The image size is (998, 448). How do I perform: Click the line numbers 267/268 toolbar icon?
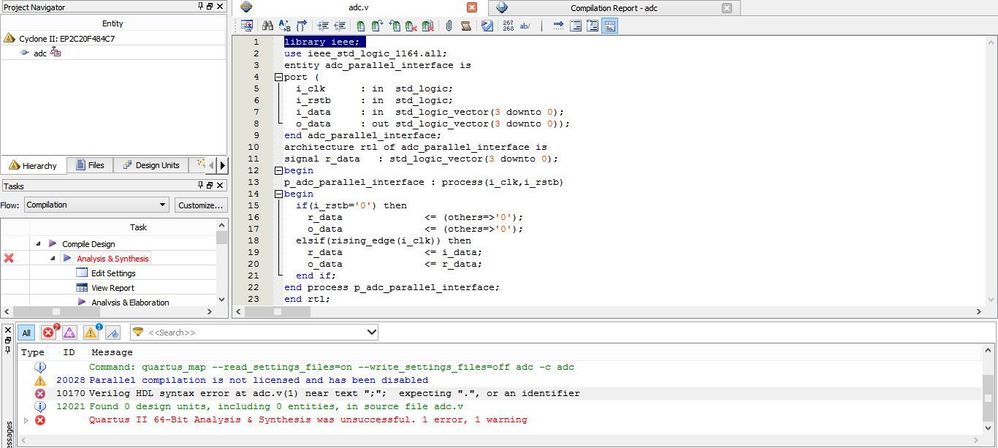507,25
